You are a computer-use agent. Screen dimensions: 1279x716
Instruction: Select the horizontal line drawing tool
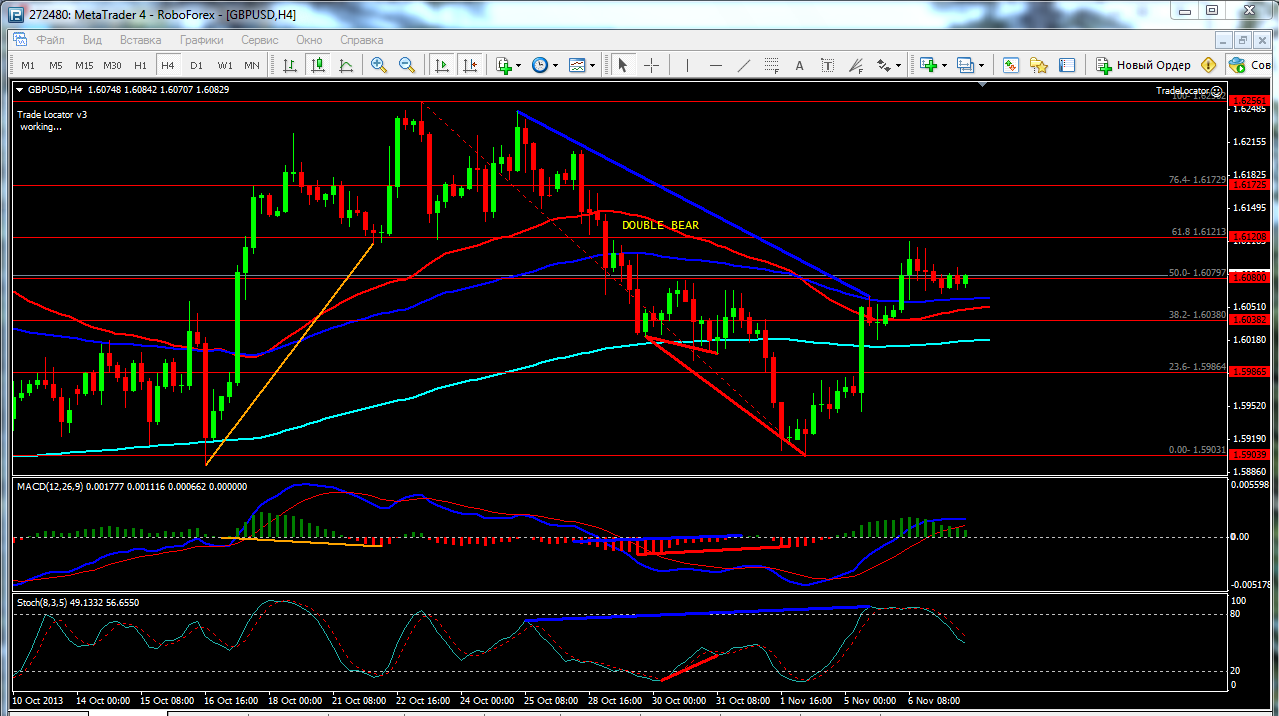(715, 65)
